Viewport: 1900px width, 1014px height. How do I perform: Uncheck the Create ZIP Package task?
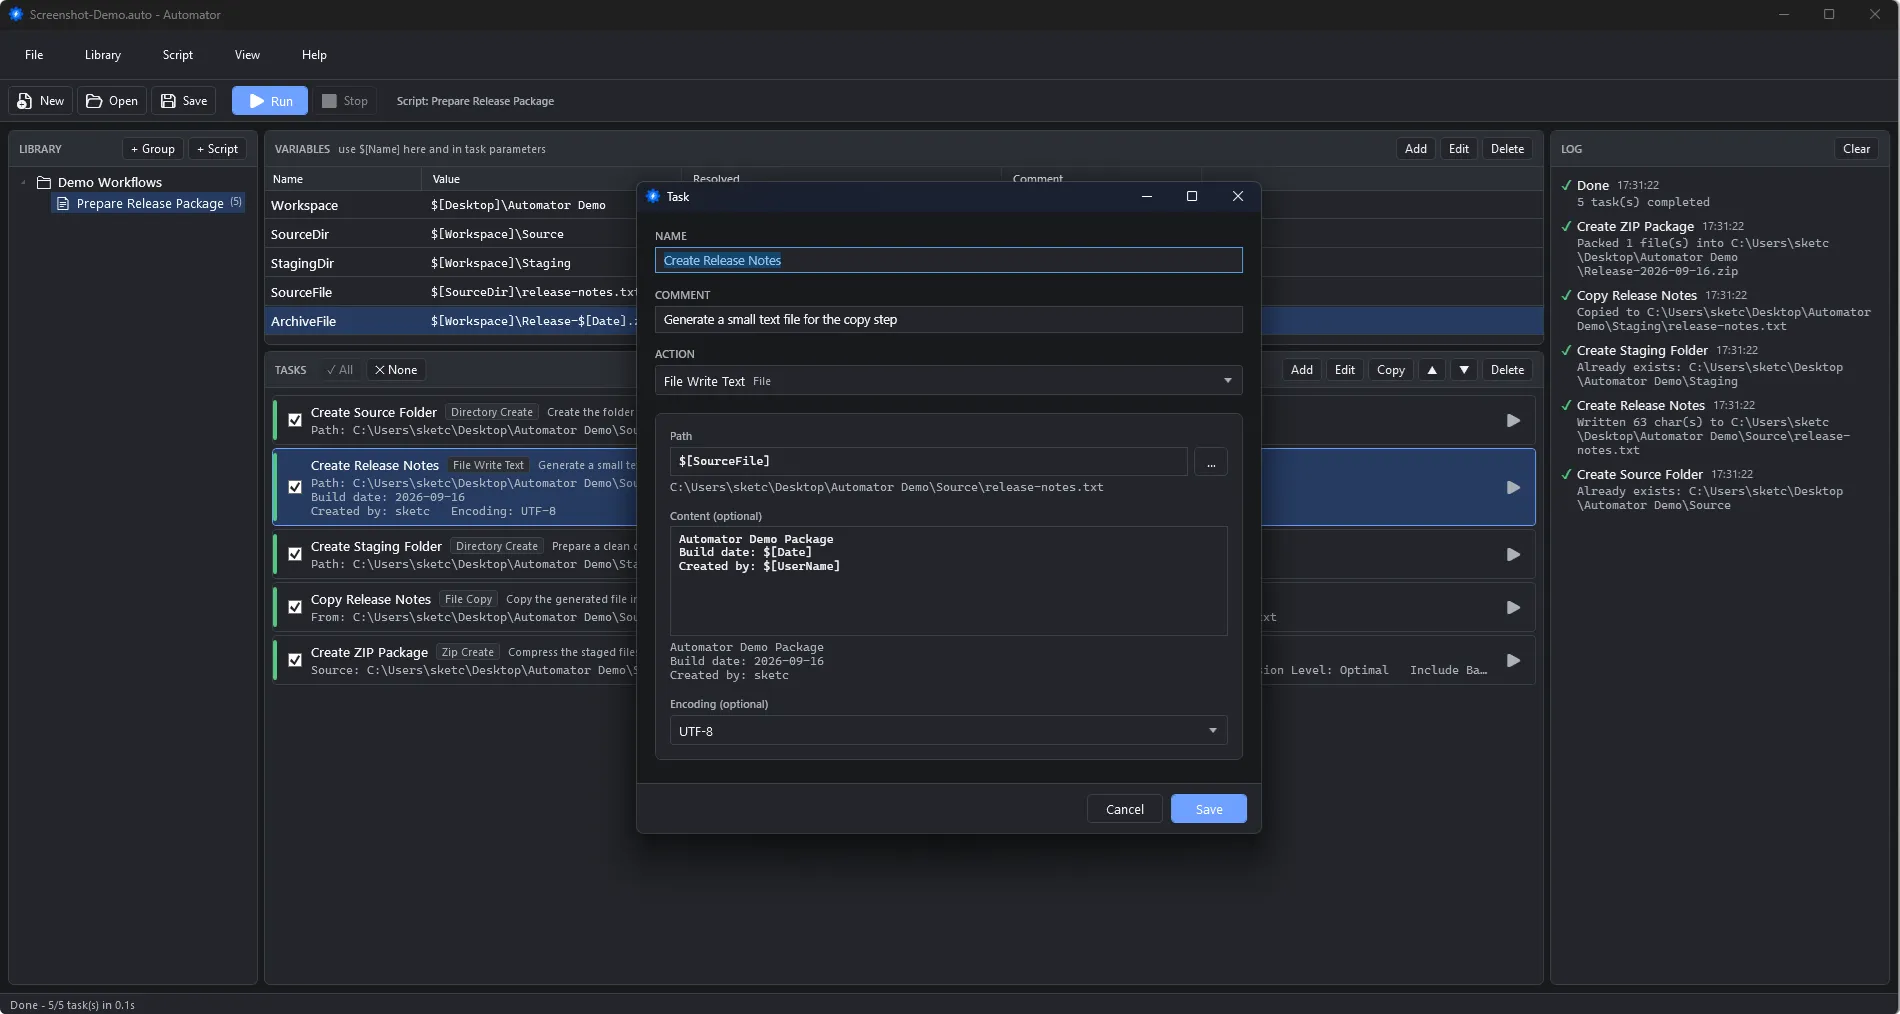pos(295,661)
